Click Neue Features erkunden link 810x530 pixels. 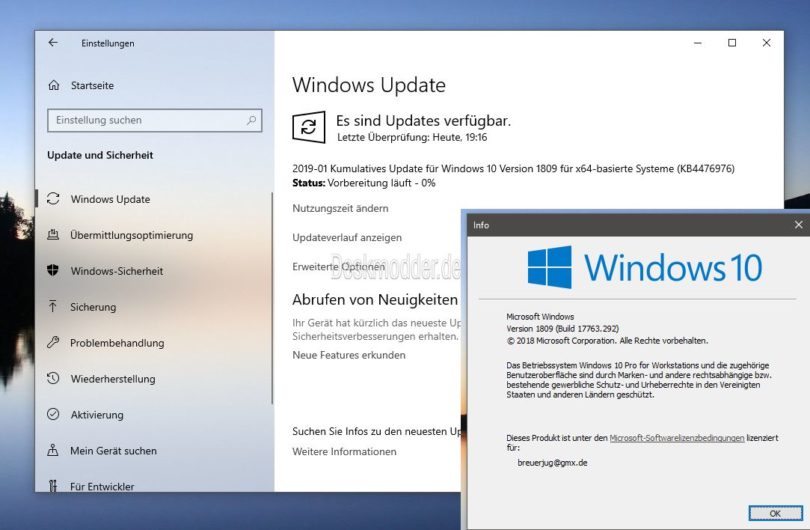coord(348,355)
